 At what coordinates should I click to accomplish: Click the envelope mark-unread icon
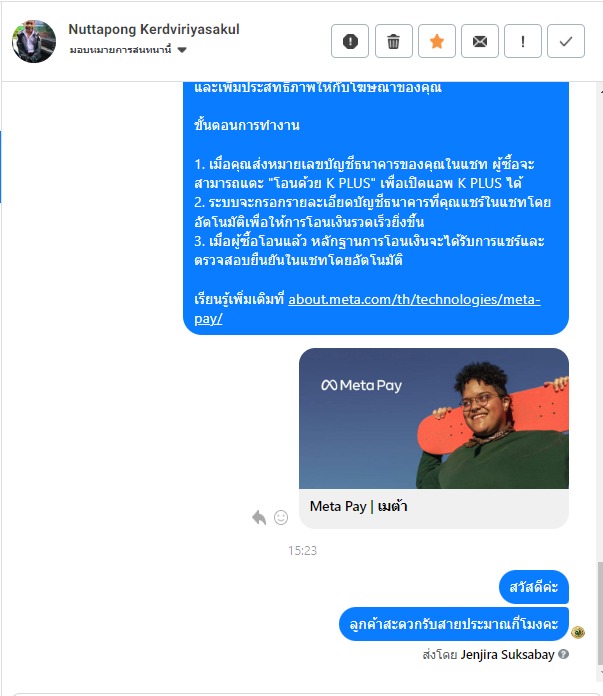(x=480, y=41)
